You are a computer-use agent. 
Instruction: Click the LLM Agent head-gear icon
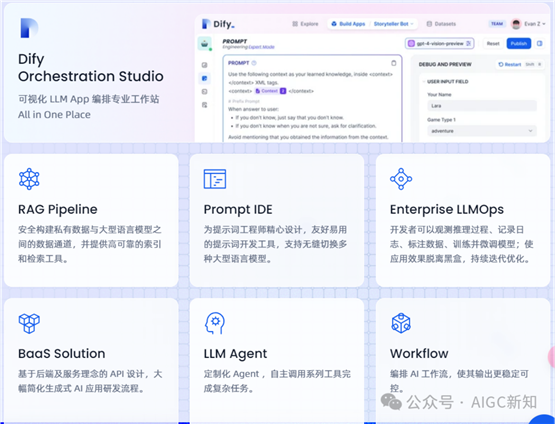point(215,323)
